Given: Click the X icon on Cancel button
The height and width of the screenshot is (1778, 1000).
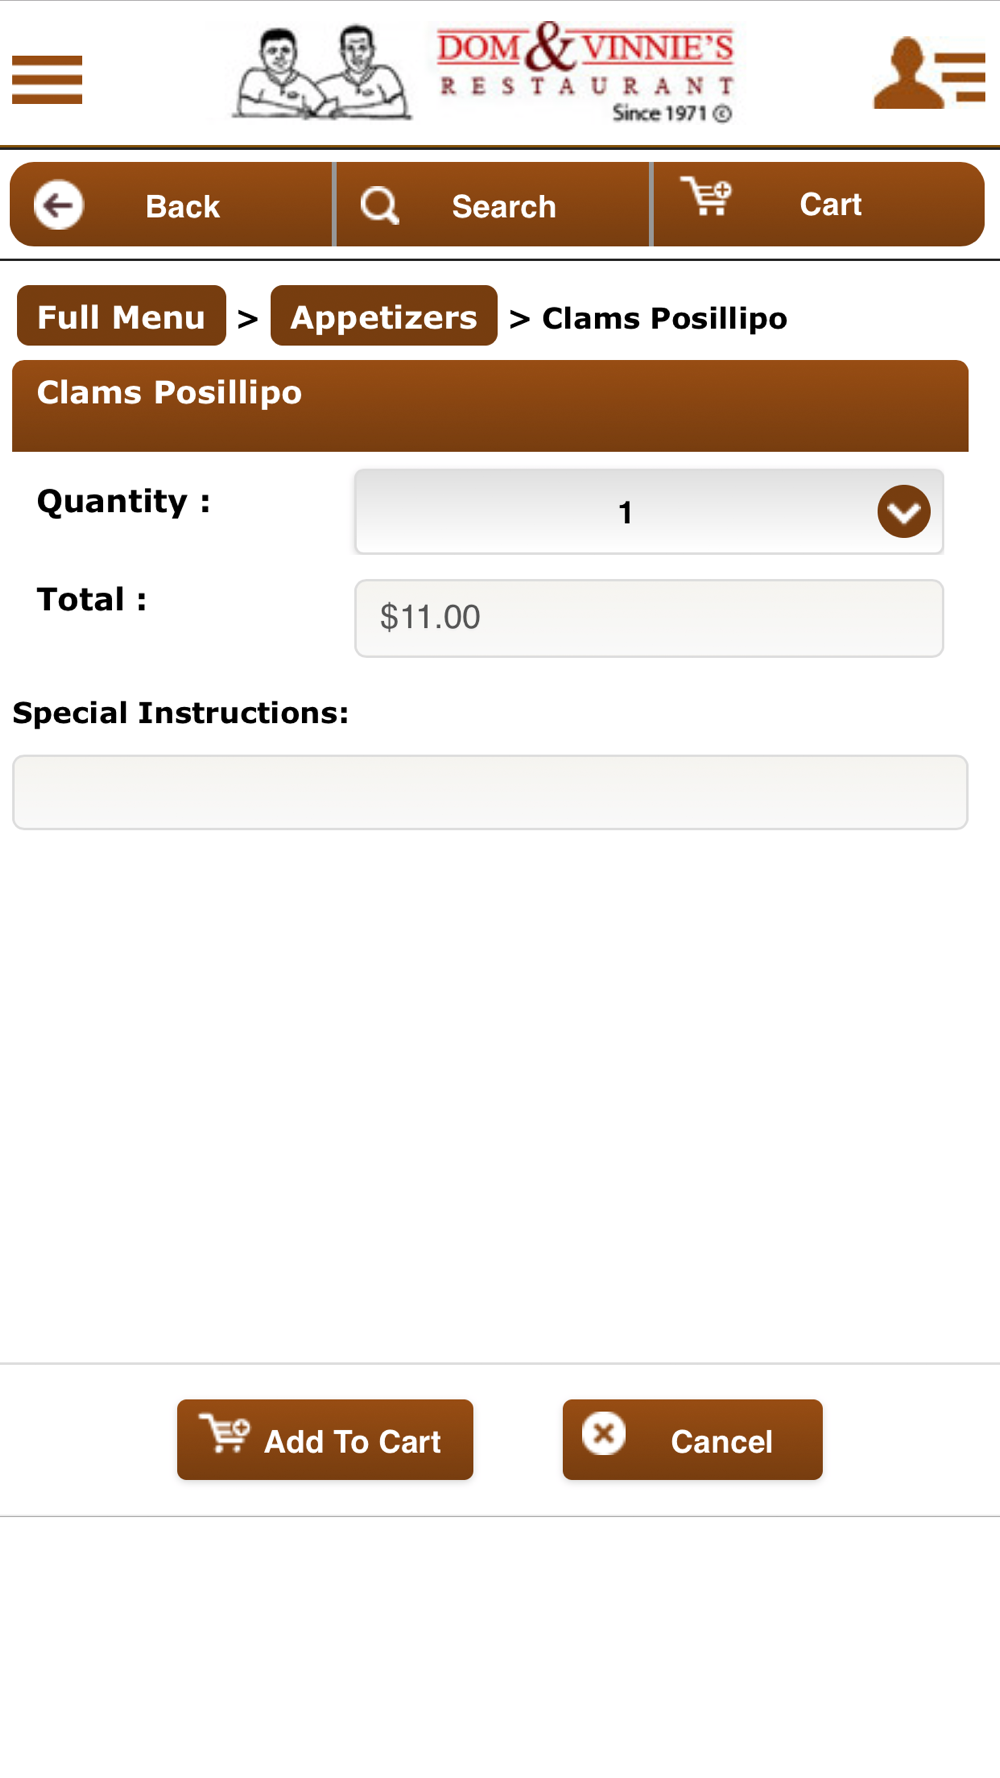Looking at the screenshot, I should [604, 1433].
